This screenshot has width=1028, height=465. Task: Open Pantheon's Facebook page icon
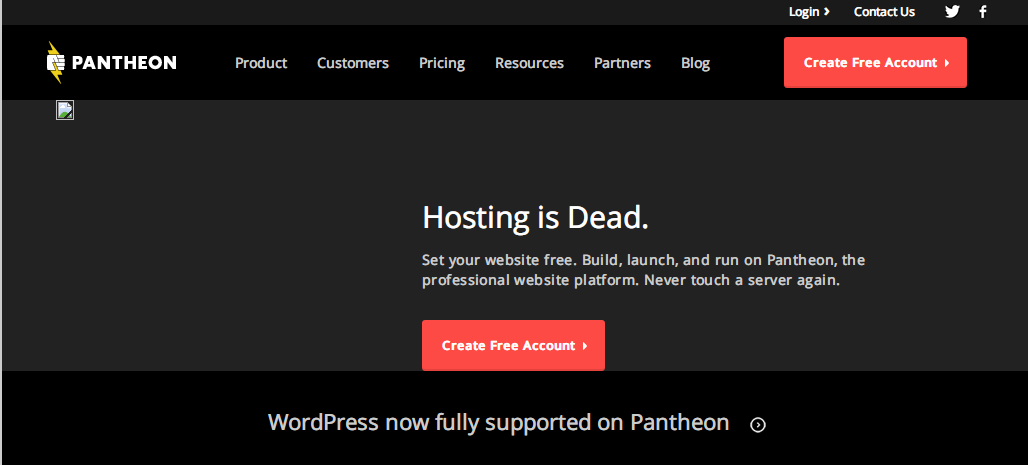click(x=983, y=12)
